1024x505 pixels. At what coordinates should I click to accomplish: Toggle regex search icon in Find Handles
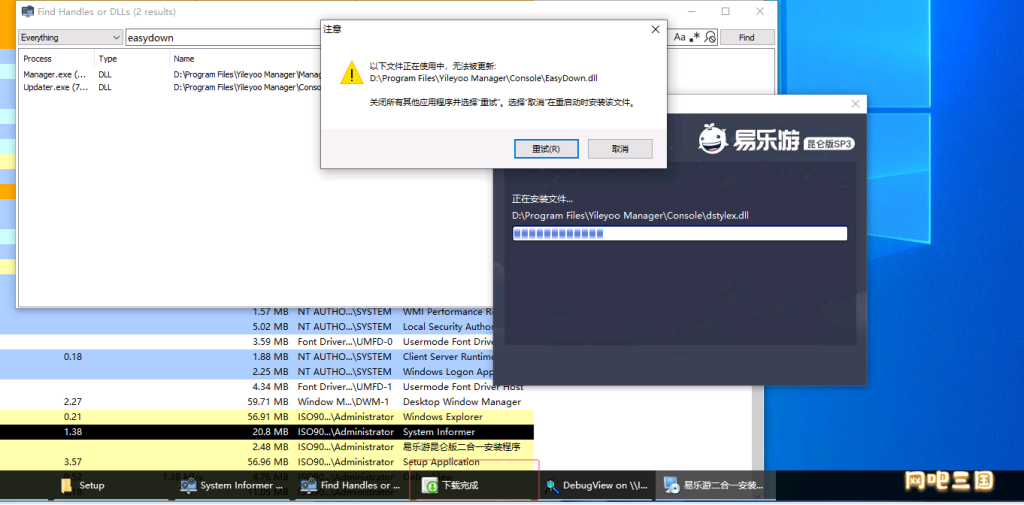pos(695,37)
